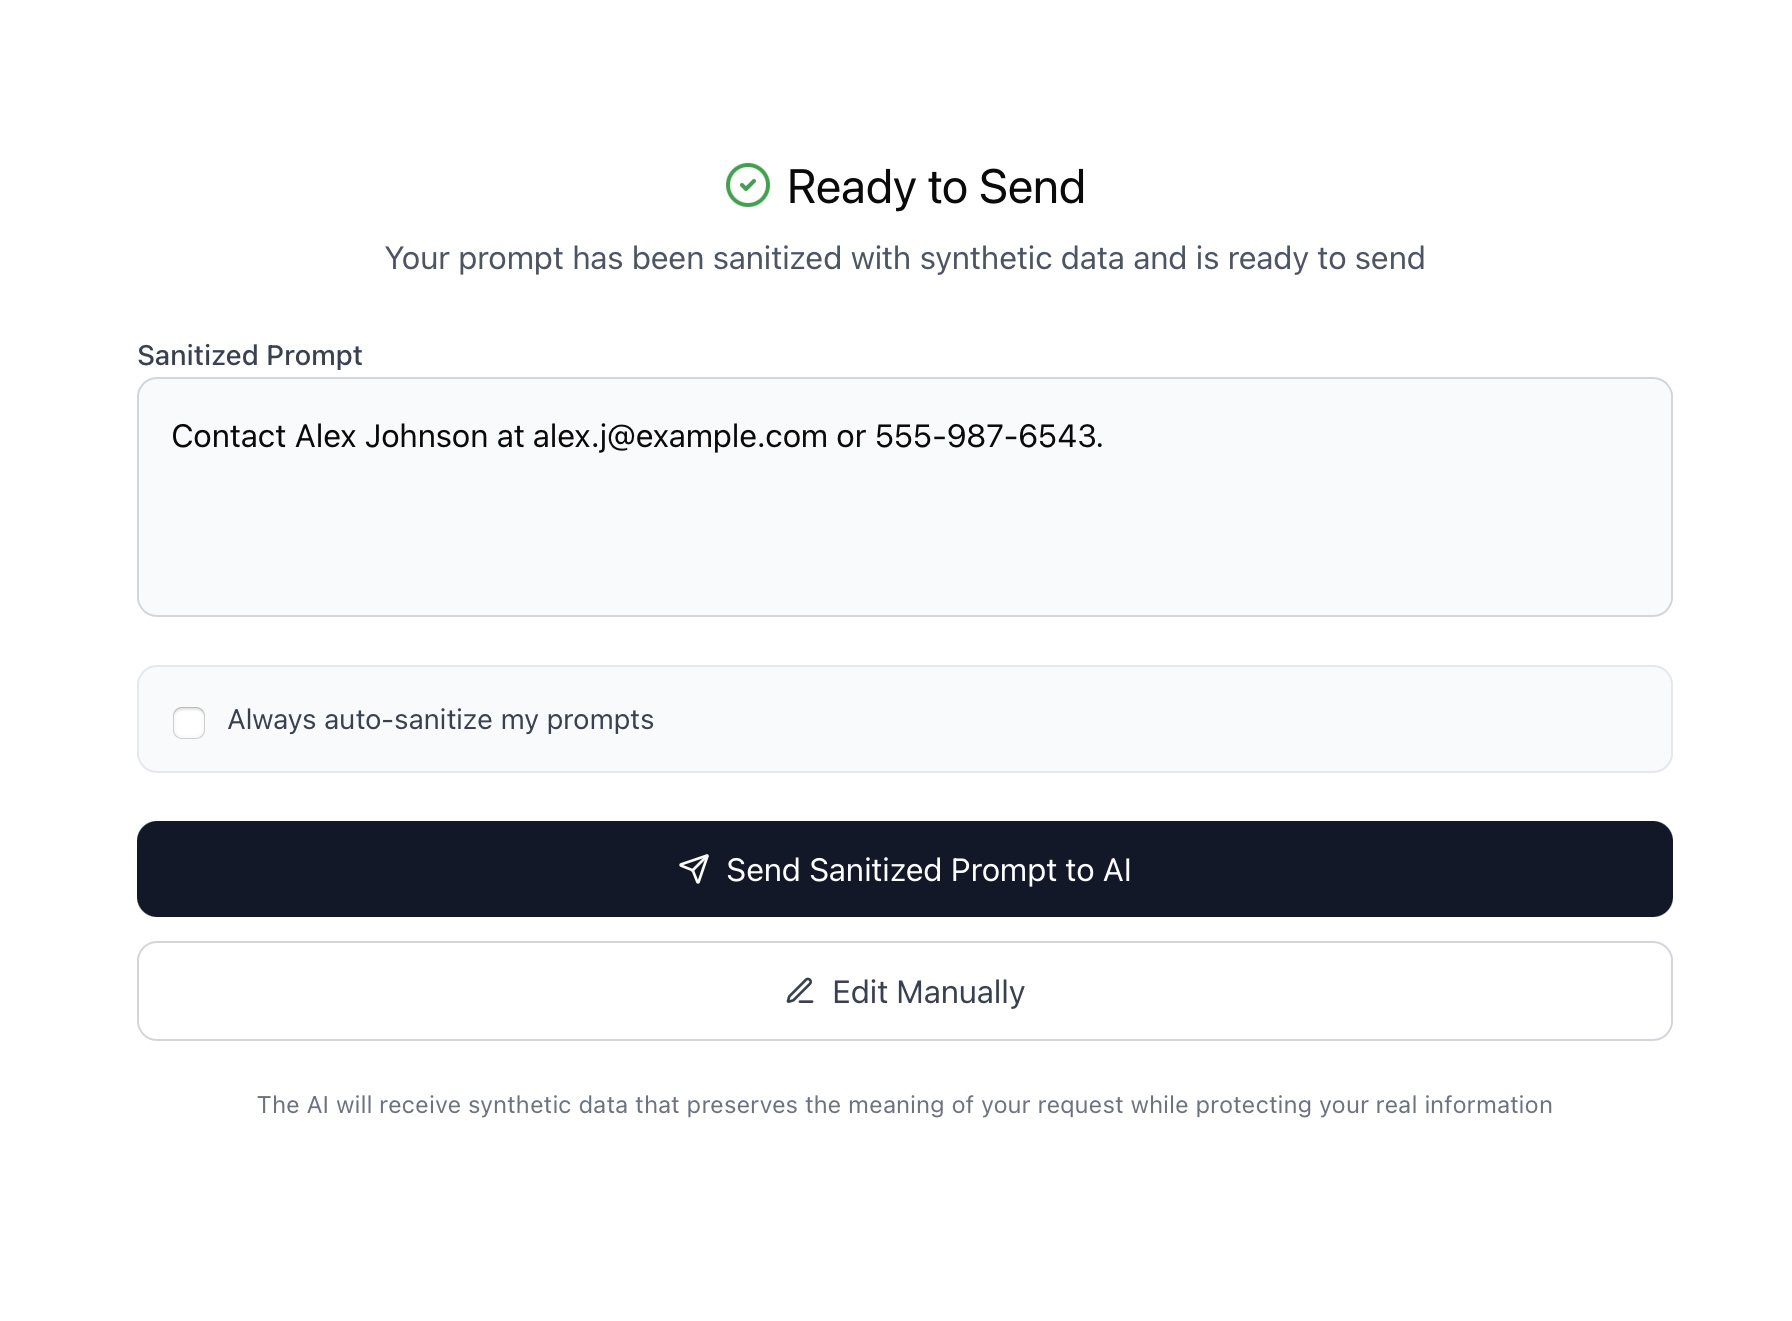Click the 'Sanitized Prompt' field label
The height and width of the screenshot is (1321, 1792).
(x=249, y=356)
